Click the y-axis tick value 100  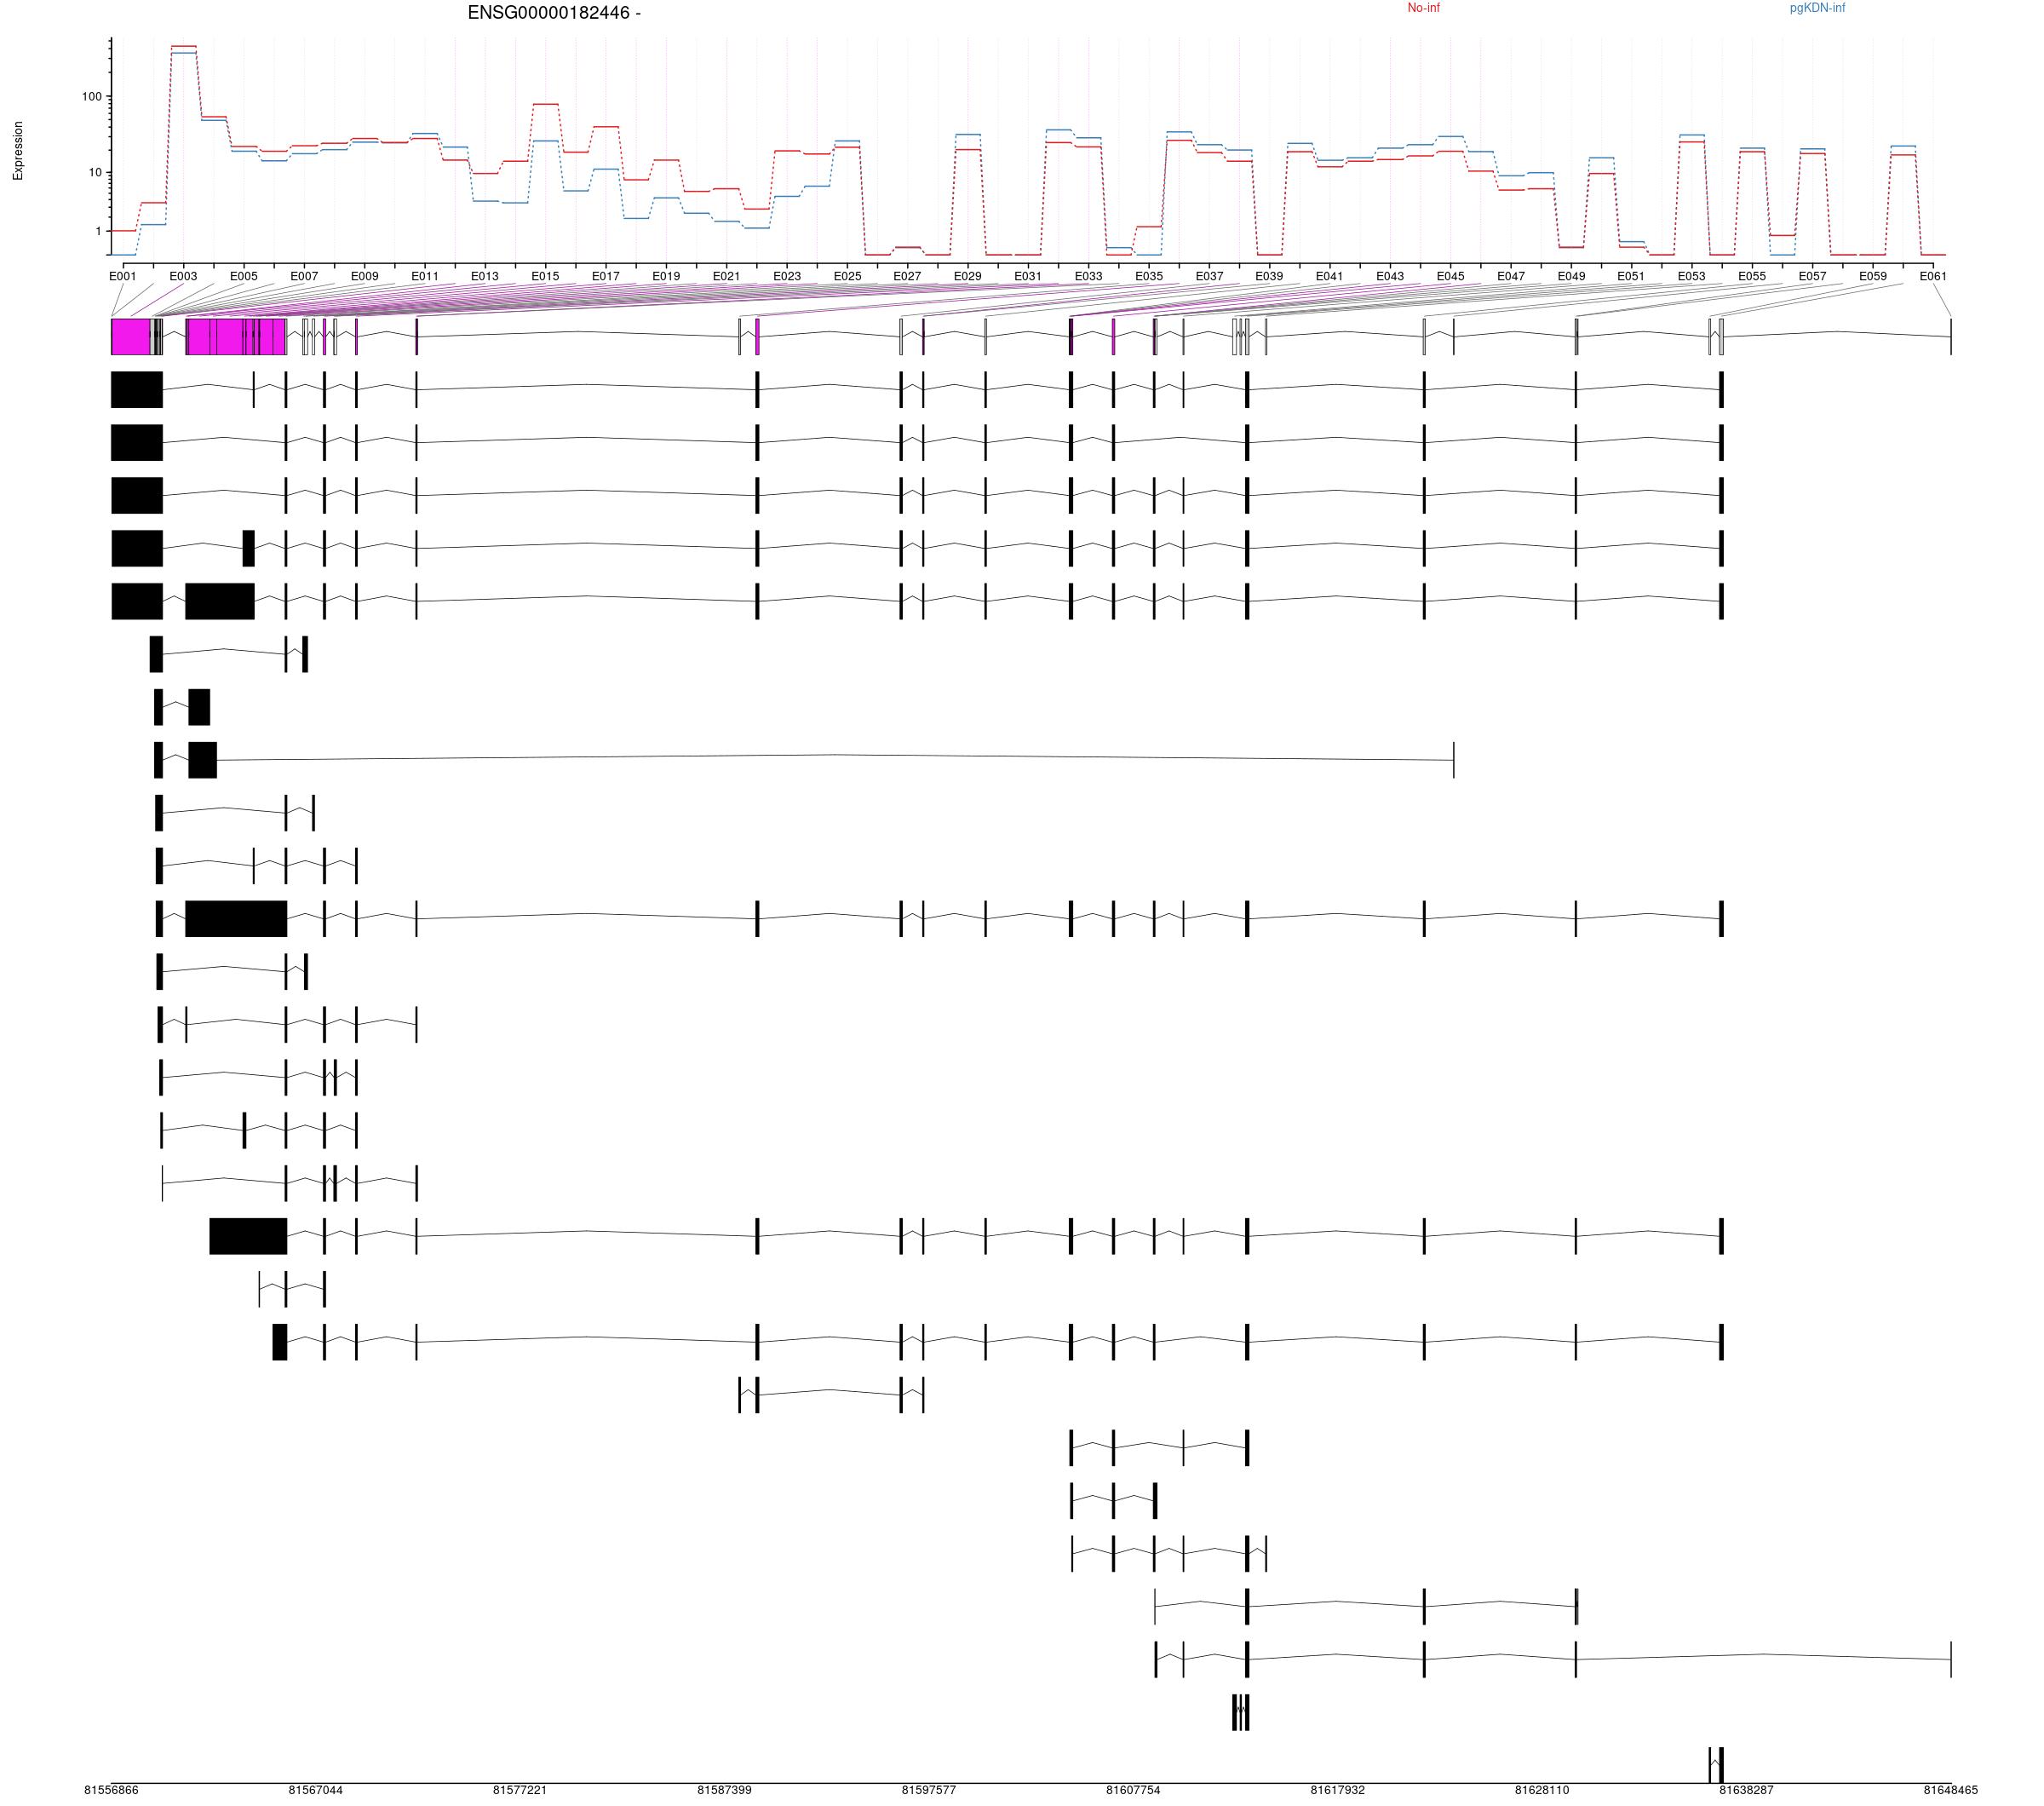click(92, 97)
